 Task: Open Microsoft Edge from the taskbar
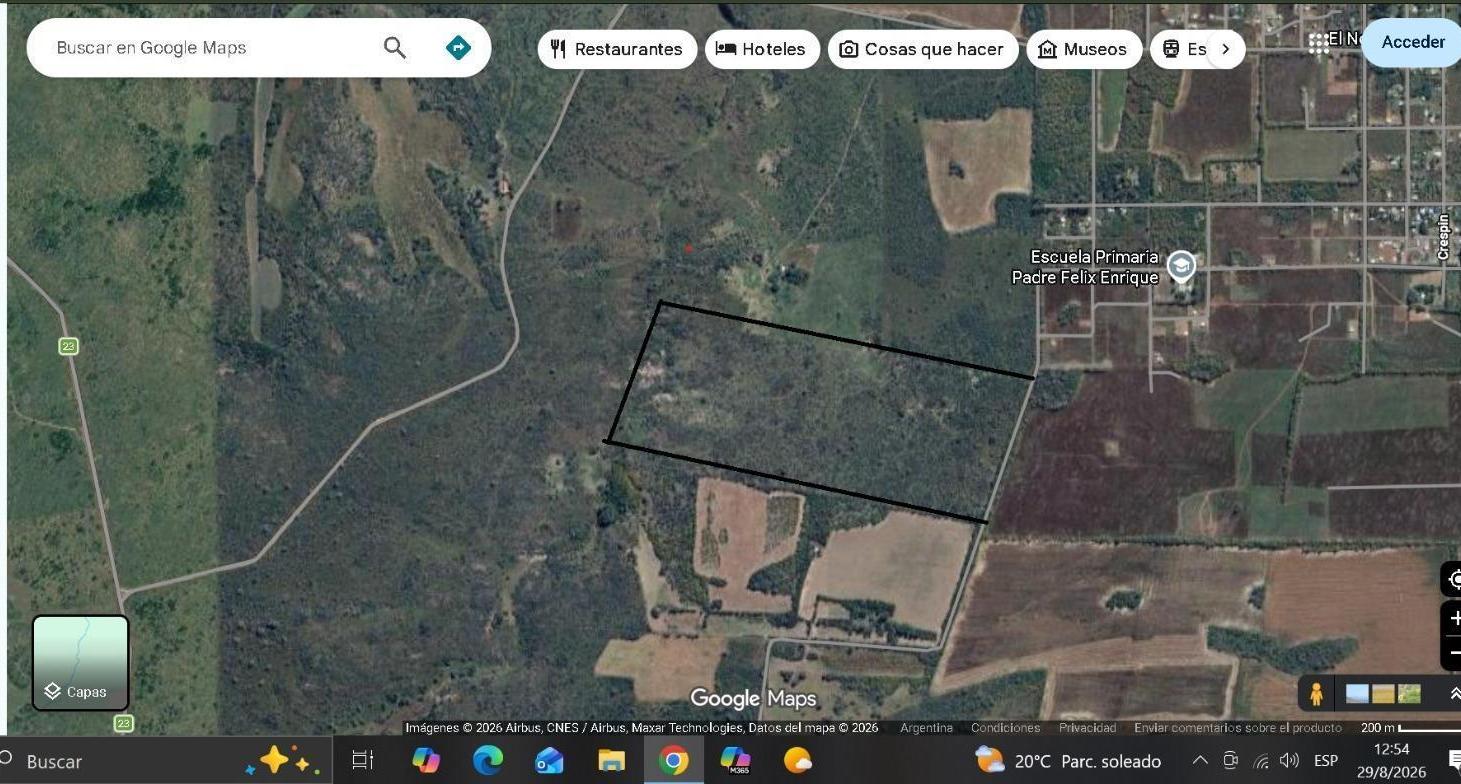tap(488, 761)
